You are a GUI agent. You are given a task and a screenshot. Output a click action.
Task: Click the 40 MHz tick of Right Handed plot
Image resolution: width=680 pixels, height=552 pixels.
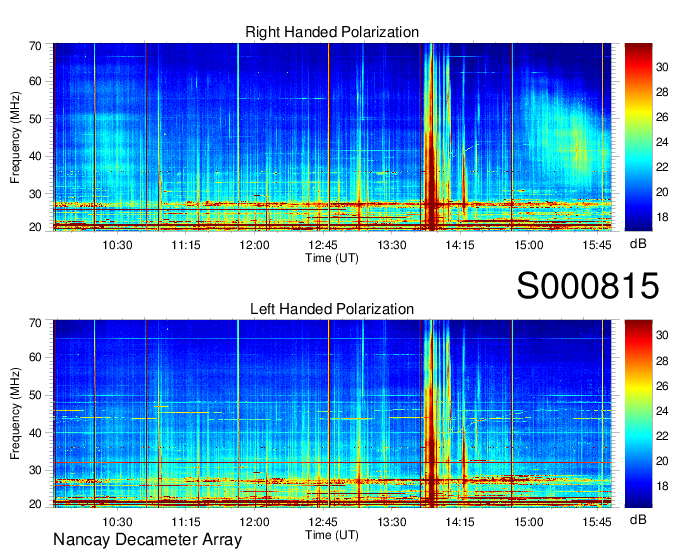tap(35, 156)
